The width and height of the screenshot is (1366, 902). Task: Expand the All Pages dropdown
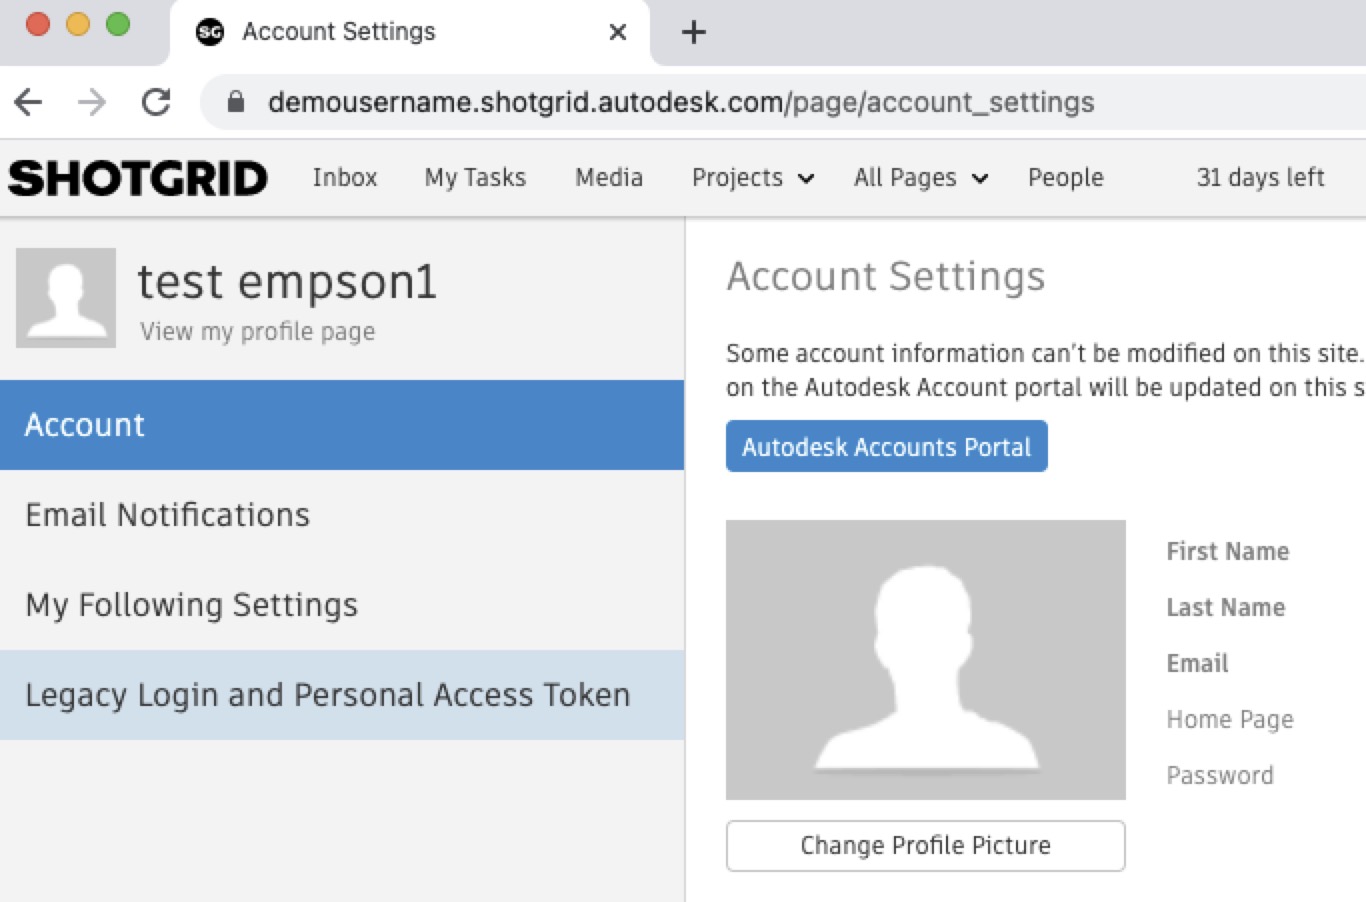(920, 178)
